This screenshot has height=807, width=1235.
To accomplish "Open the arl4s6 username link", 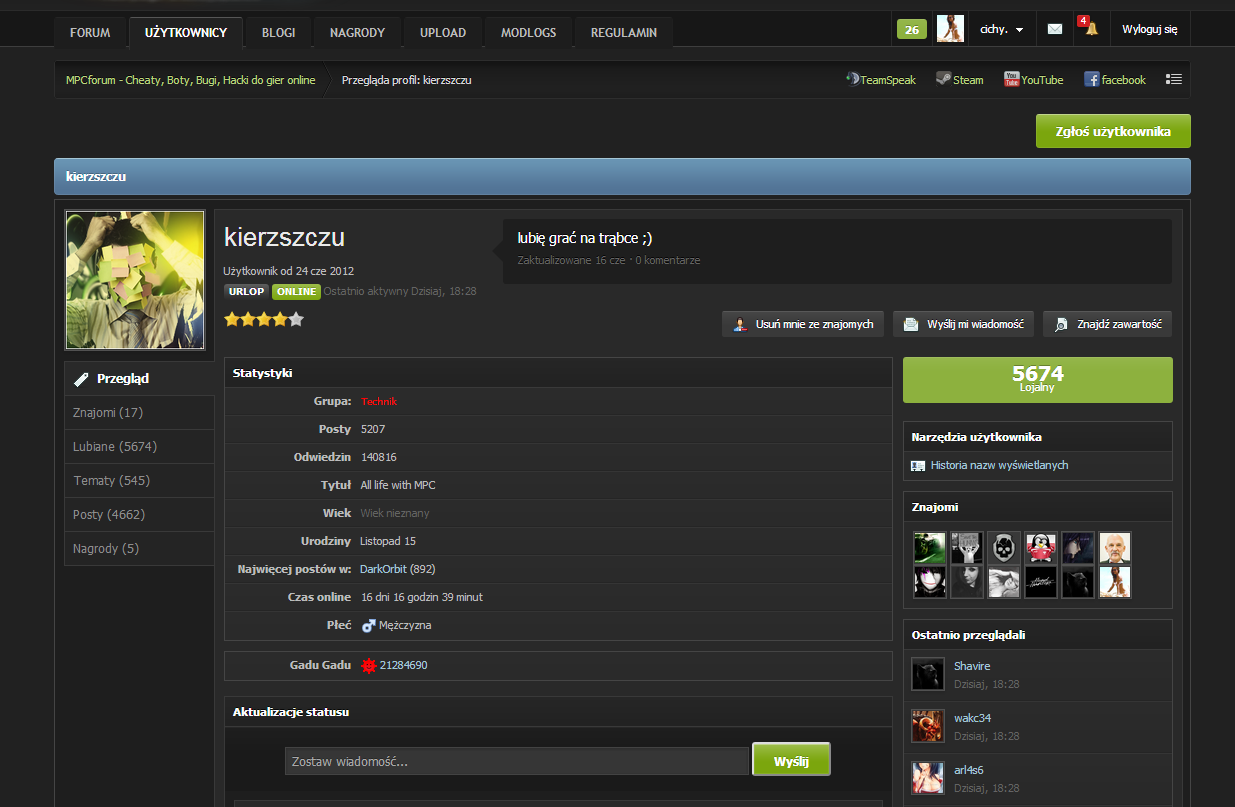I will pyautogui.click(x=968, y=770).
